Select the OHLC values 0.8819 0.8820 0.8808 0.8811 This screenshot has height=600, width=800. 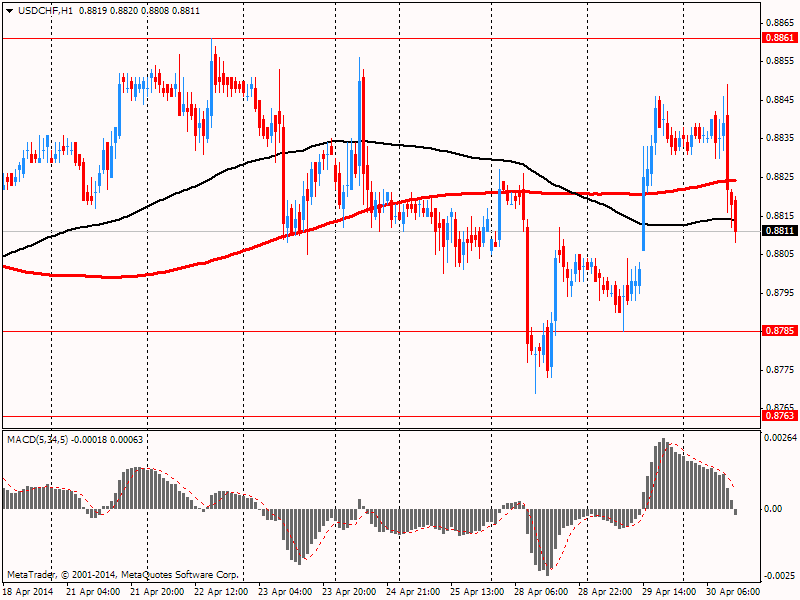coord(140,11)
